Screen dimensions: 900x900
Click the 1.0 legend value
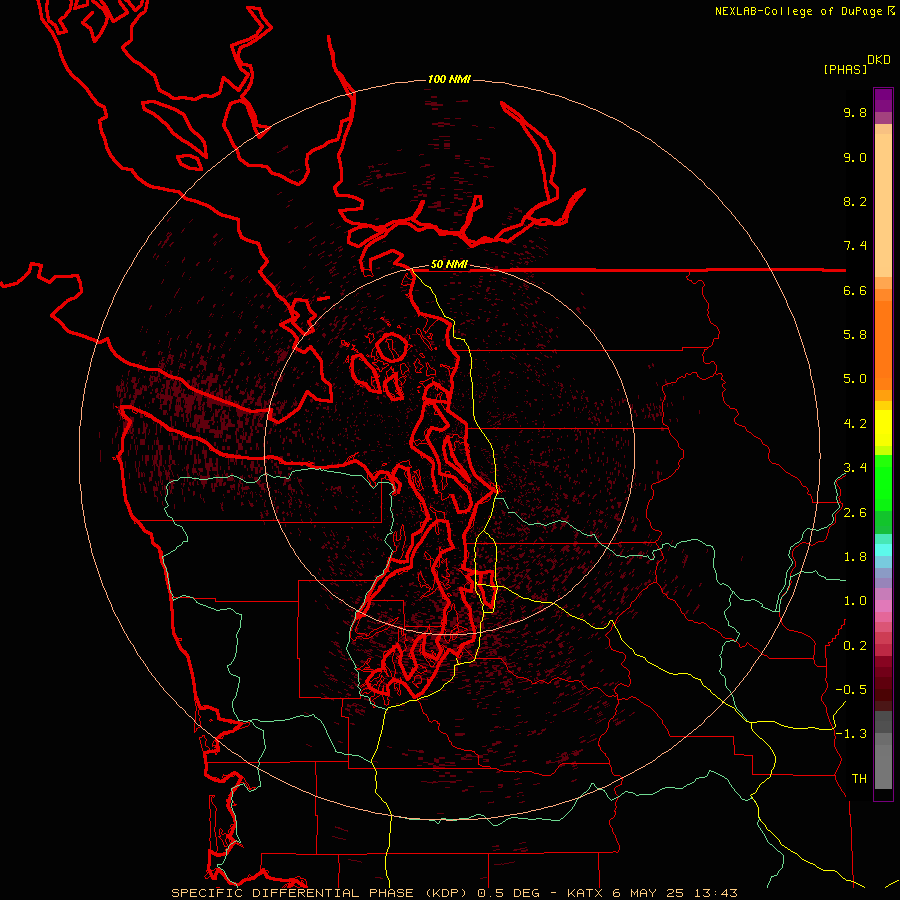[855, 601]
